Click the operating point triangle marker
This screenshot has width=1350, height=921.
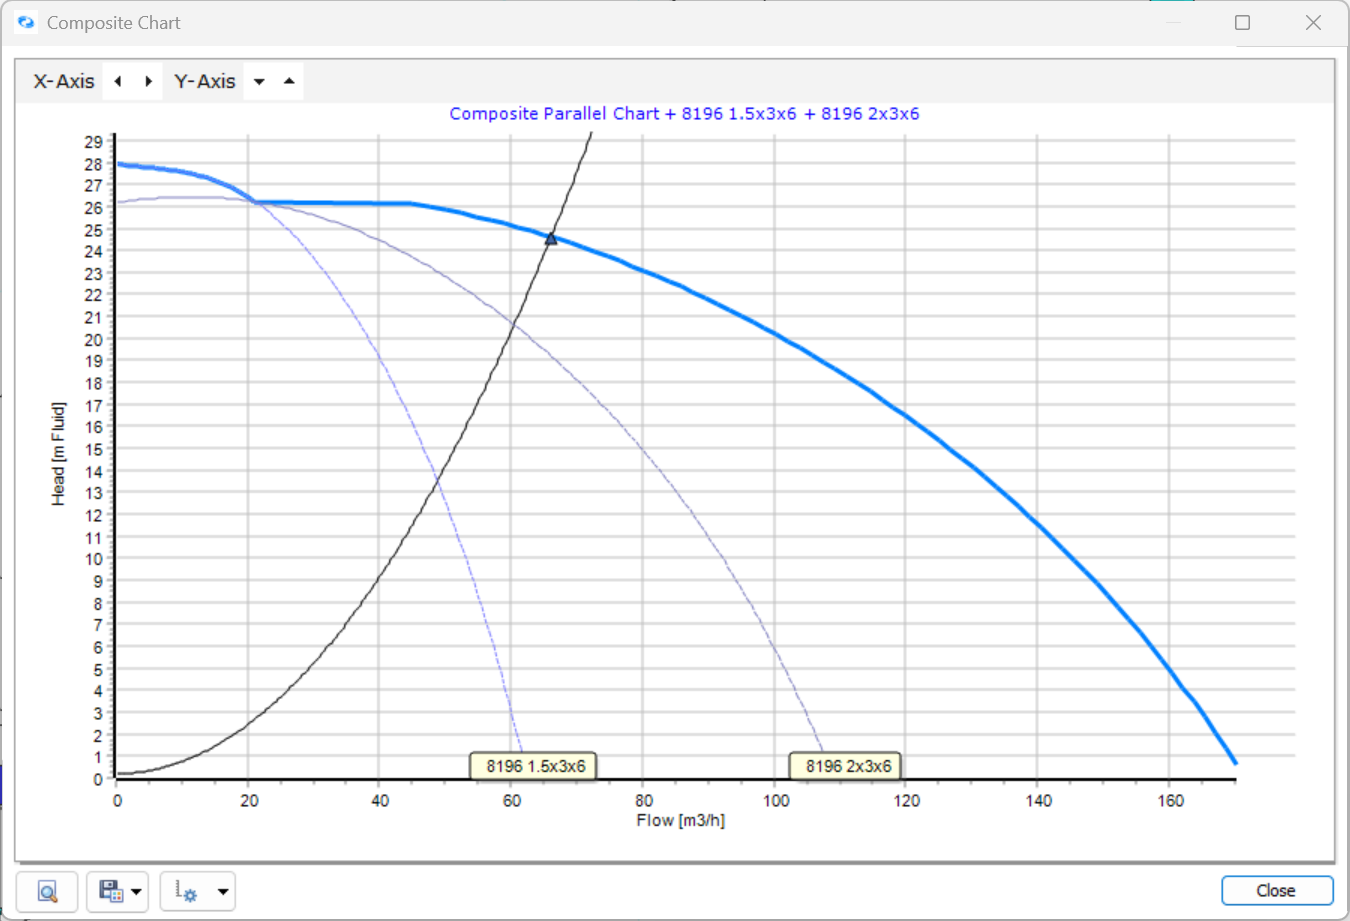pos(551,238)
